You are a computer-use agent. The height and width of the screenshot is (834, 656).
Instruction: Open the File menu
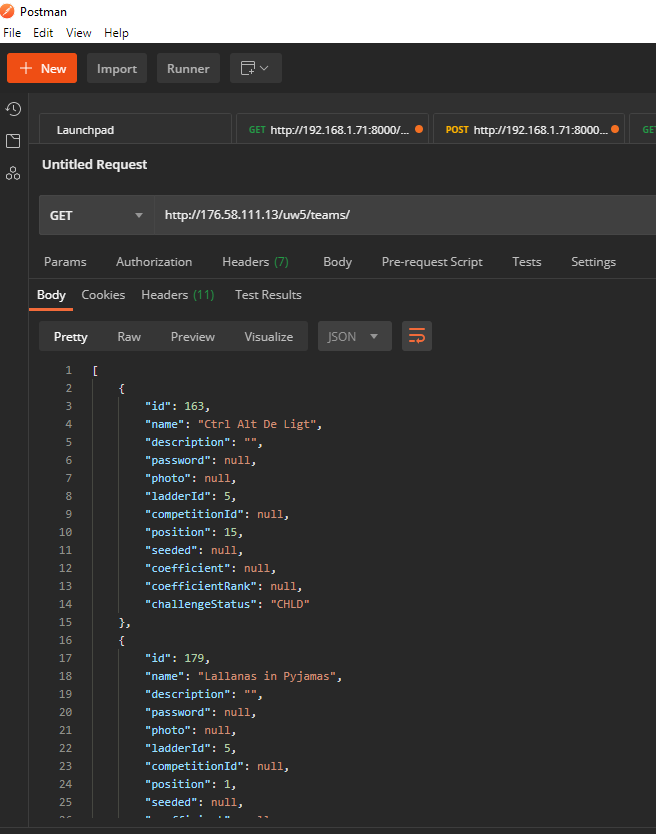(x=12, y=33)
